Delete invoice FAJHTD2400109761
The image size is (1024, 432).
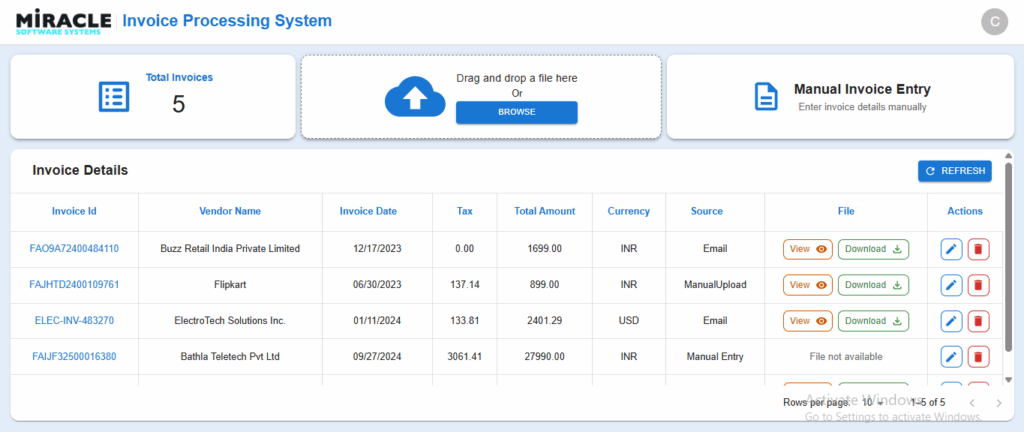[x=978, y=285]
